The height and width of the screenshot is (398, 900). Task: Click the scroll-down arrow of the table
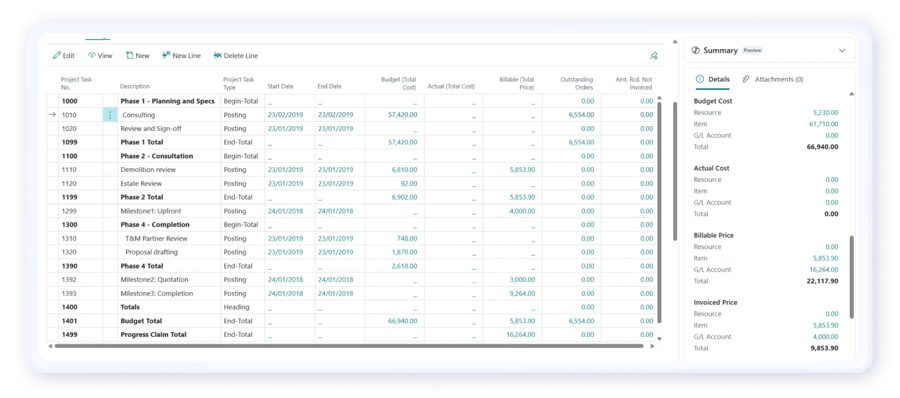click(x=659, y=339)
